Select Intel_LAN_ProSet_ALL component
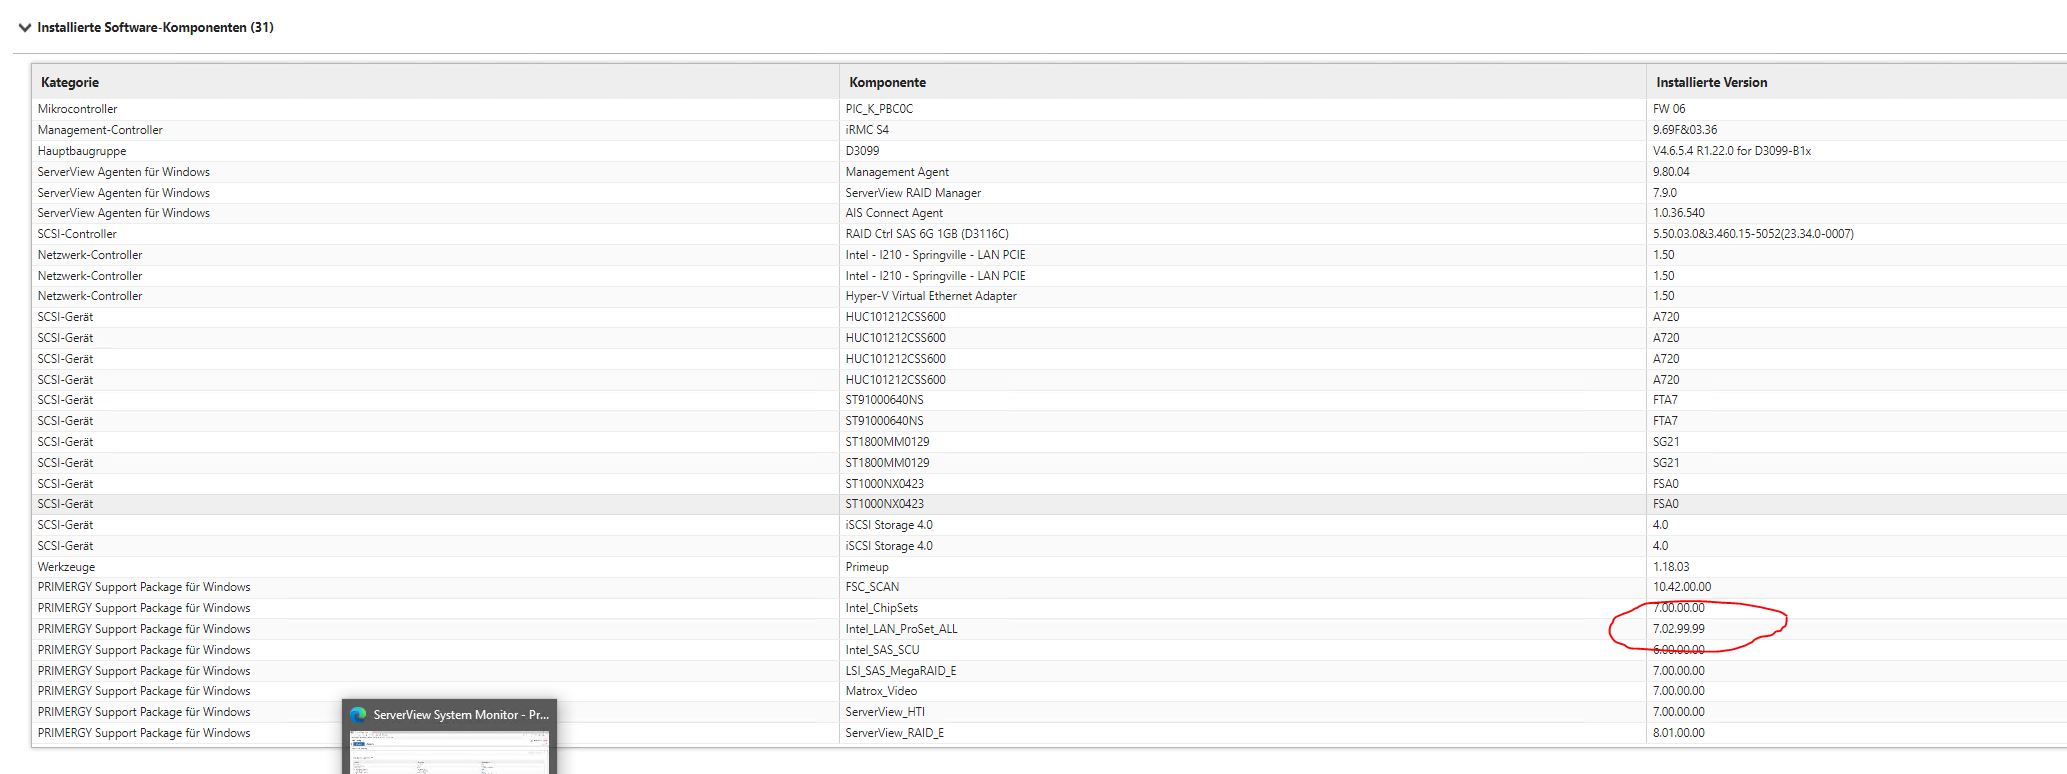Viewport: 2067px width, 774px height. pyautogui.click(x=901, y=629)
